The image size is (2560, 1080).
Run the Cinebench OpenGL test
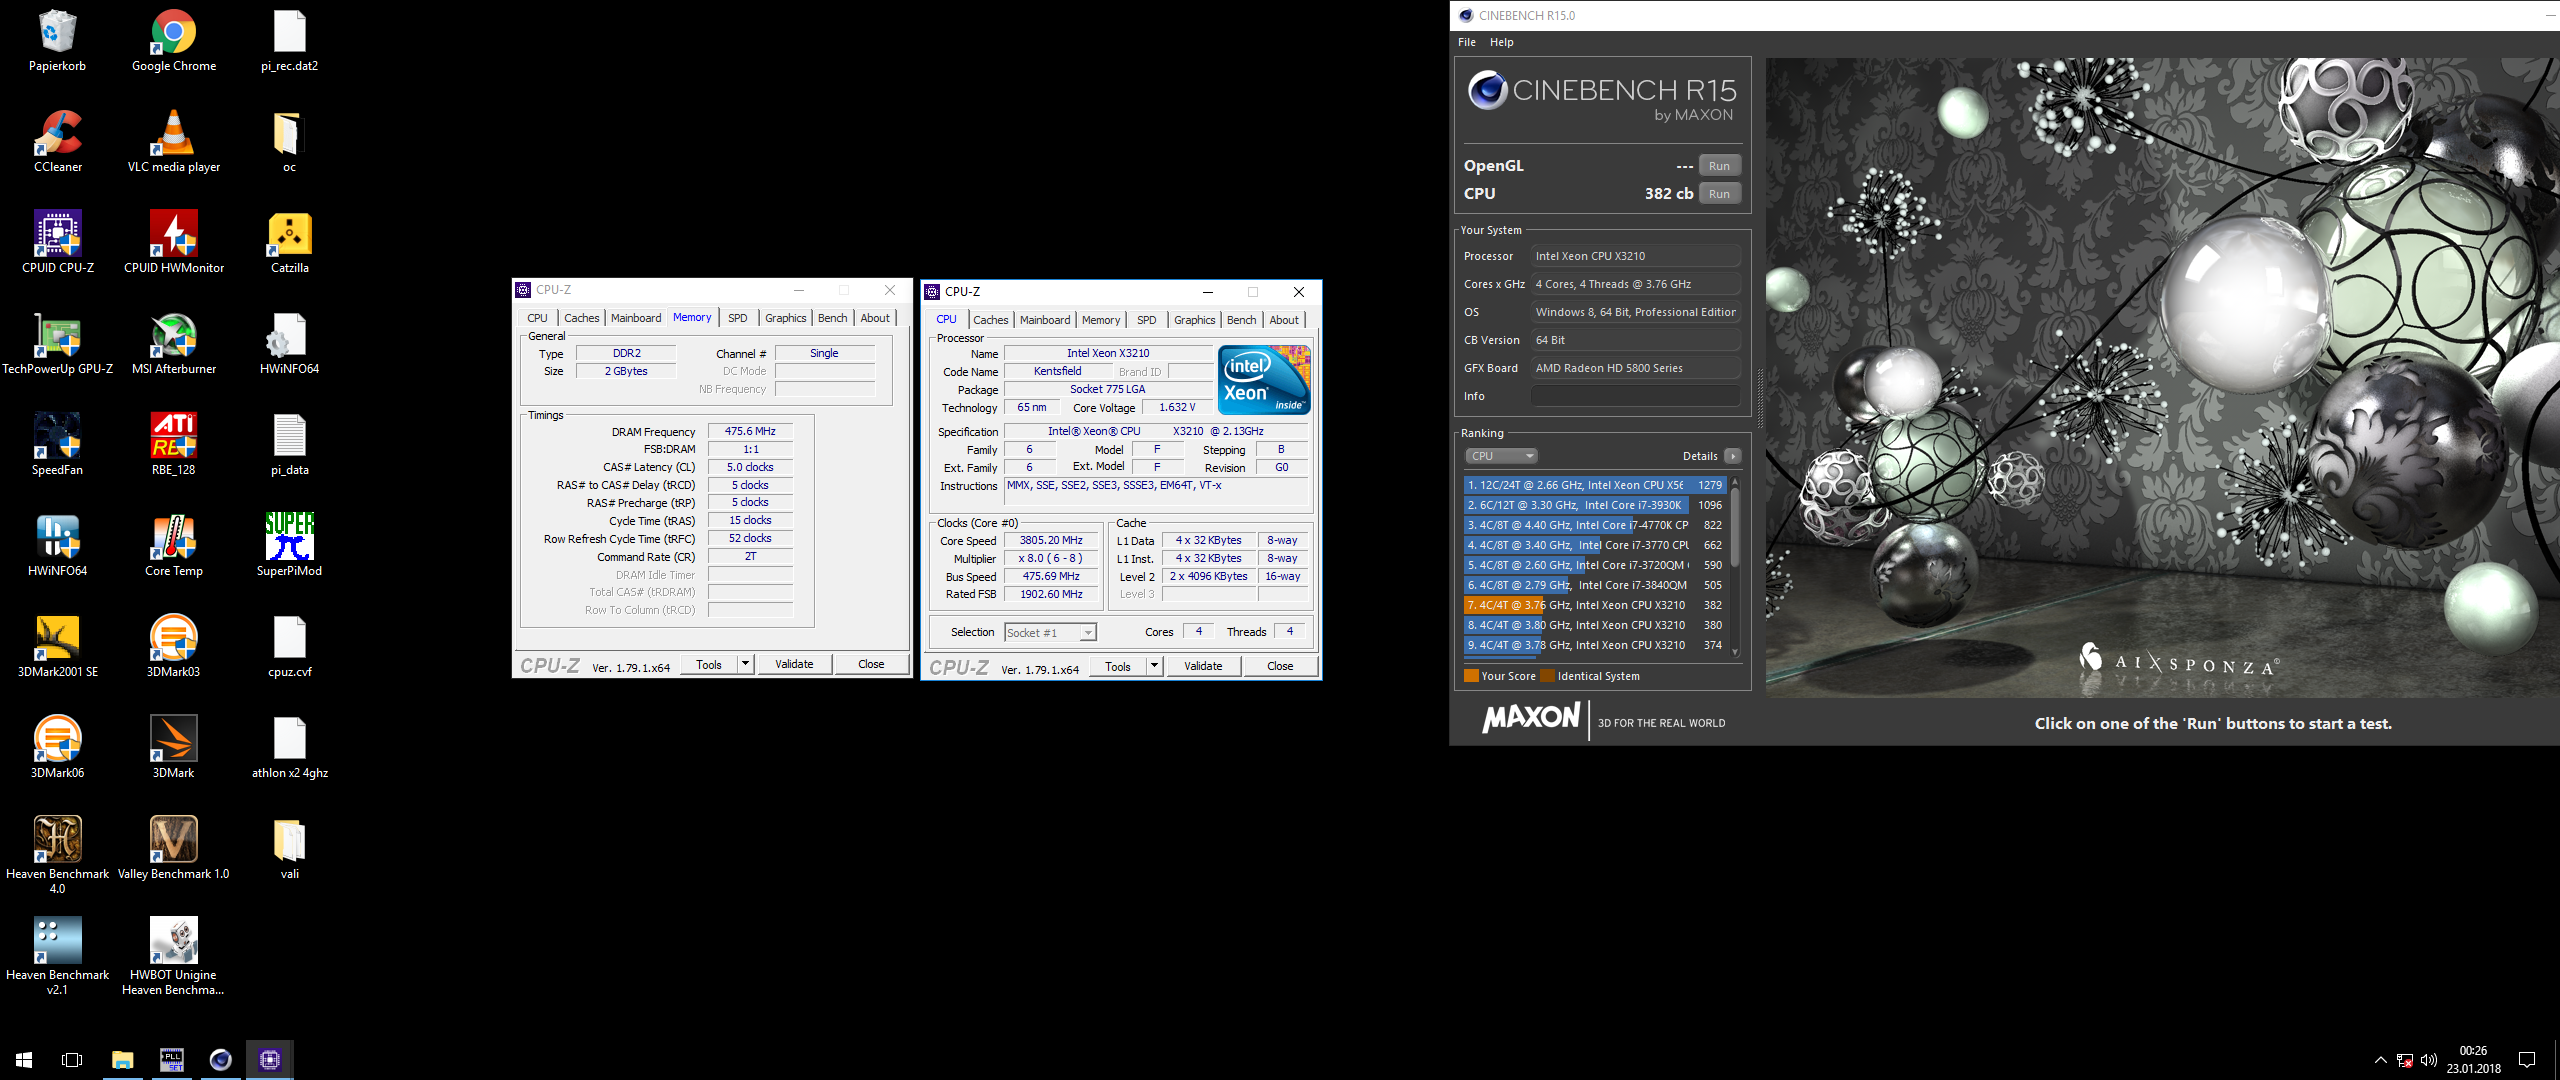(x=1719, y=166)
